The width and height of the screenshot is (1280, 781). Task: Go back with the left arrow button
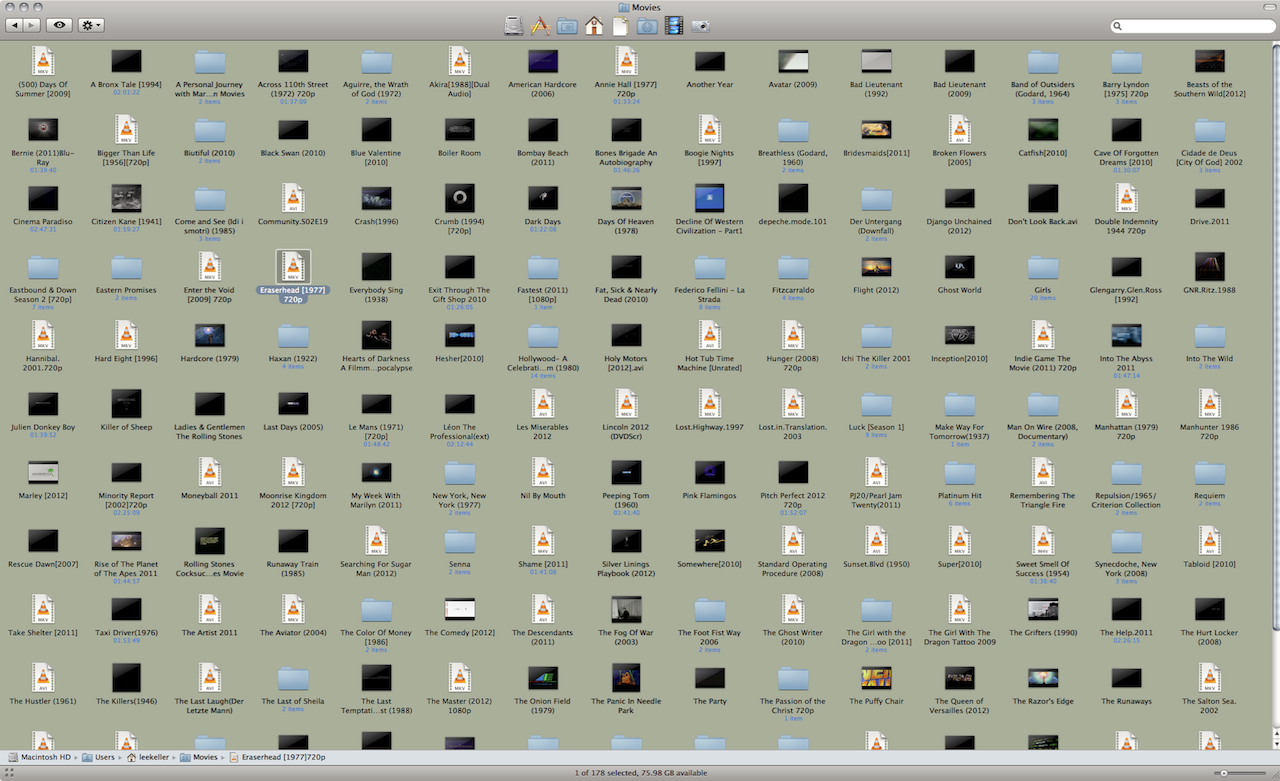(13, 25)
